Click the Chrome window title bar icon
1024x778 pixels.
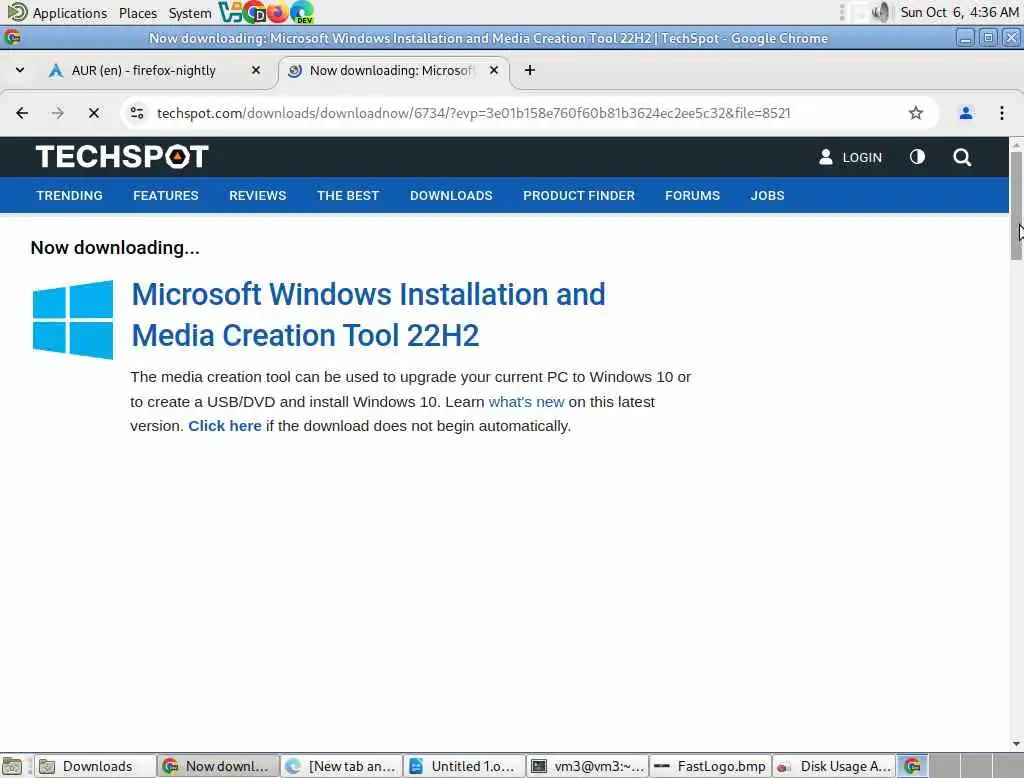tap(12, 38)
